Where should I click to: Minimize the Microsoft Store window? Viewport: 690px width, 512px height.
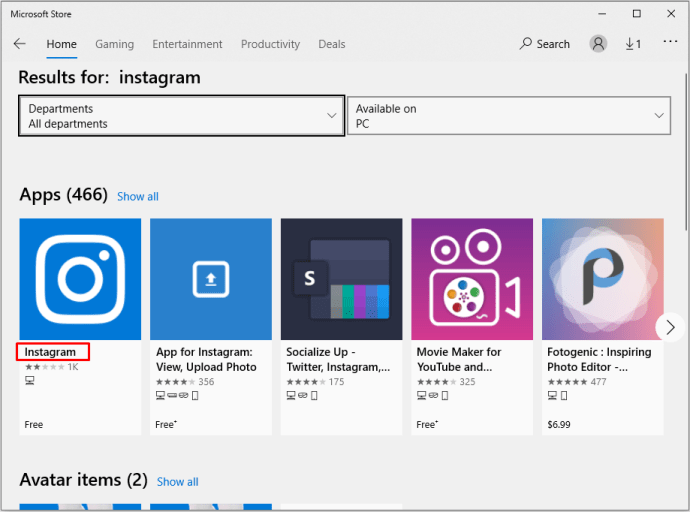coord(602,14)
